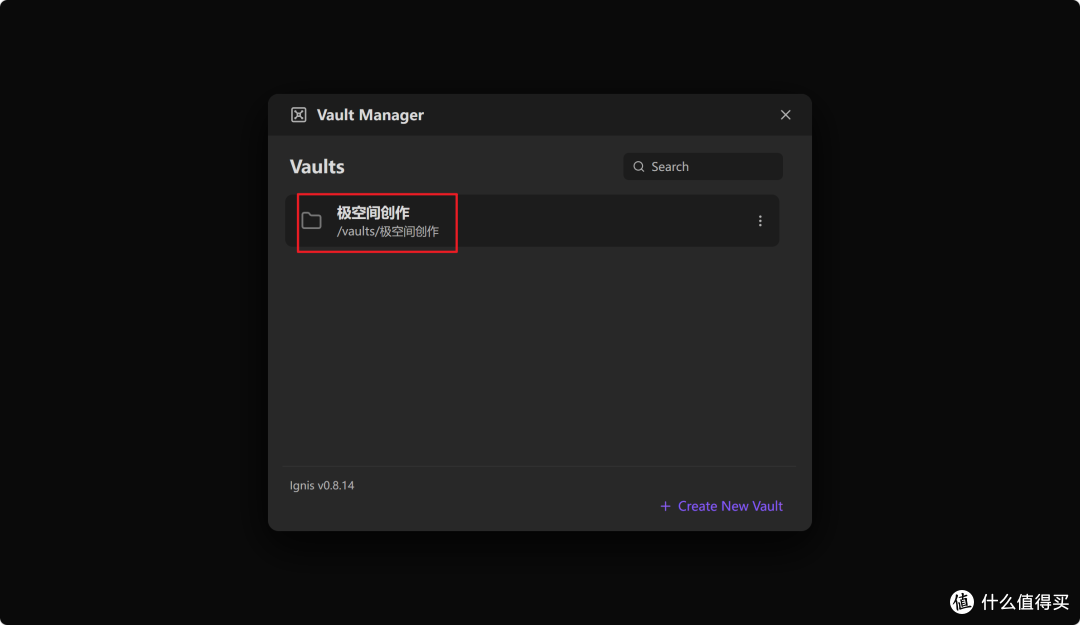Click the 值 watermark logo icon
1080x625 pixels.
coord(962,602)
